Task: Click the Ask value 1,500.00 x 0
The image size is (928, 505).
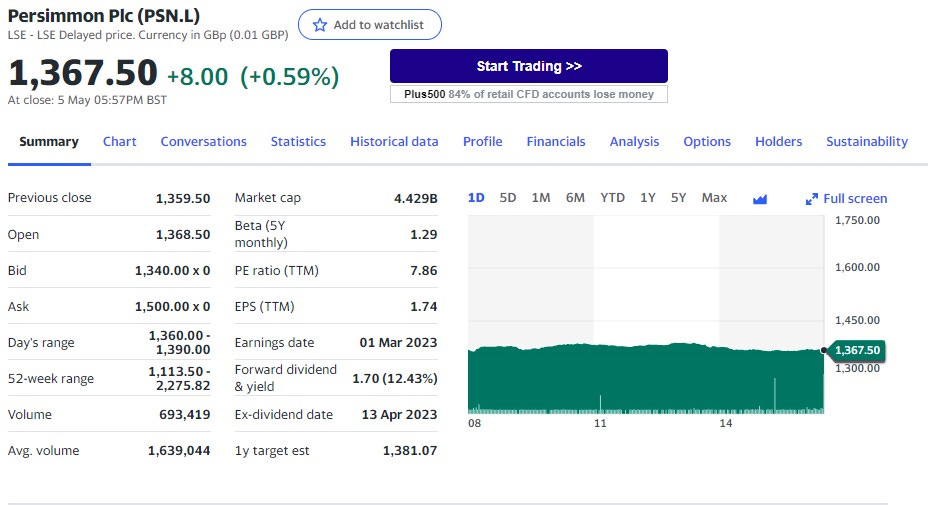Action: 172,307
